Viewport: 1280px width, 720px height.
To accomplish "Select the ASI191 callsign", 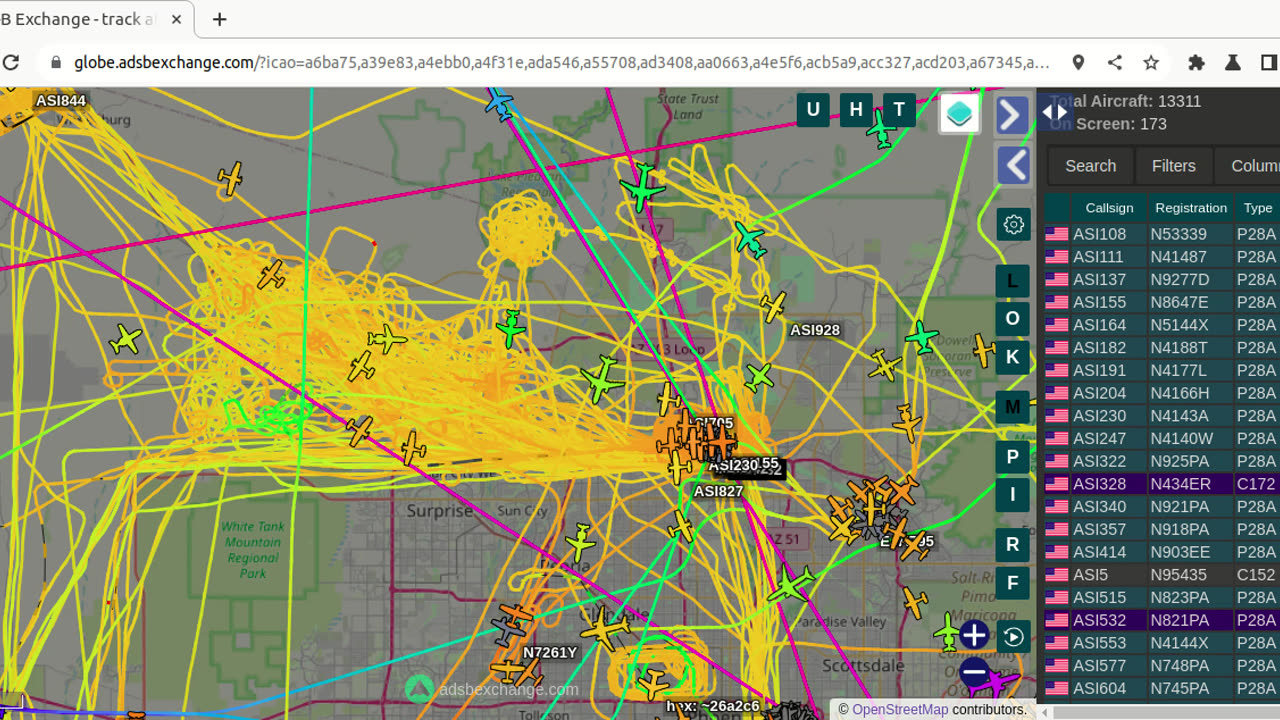I will 1099,370.
